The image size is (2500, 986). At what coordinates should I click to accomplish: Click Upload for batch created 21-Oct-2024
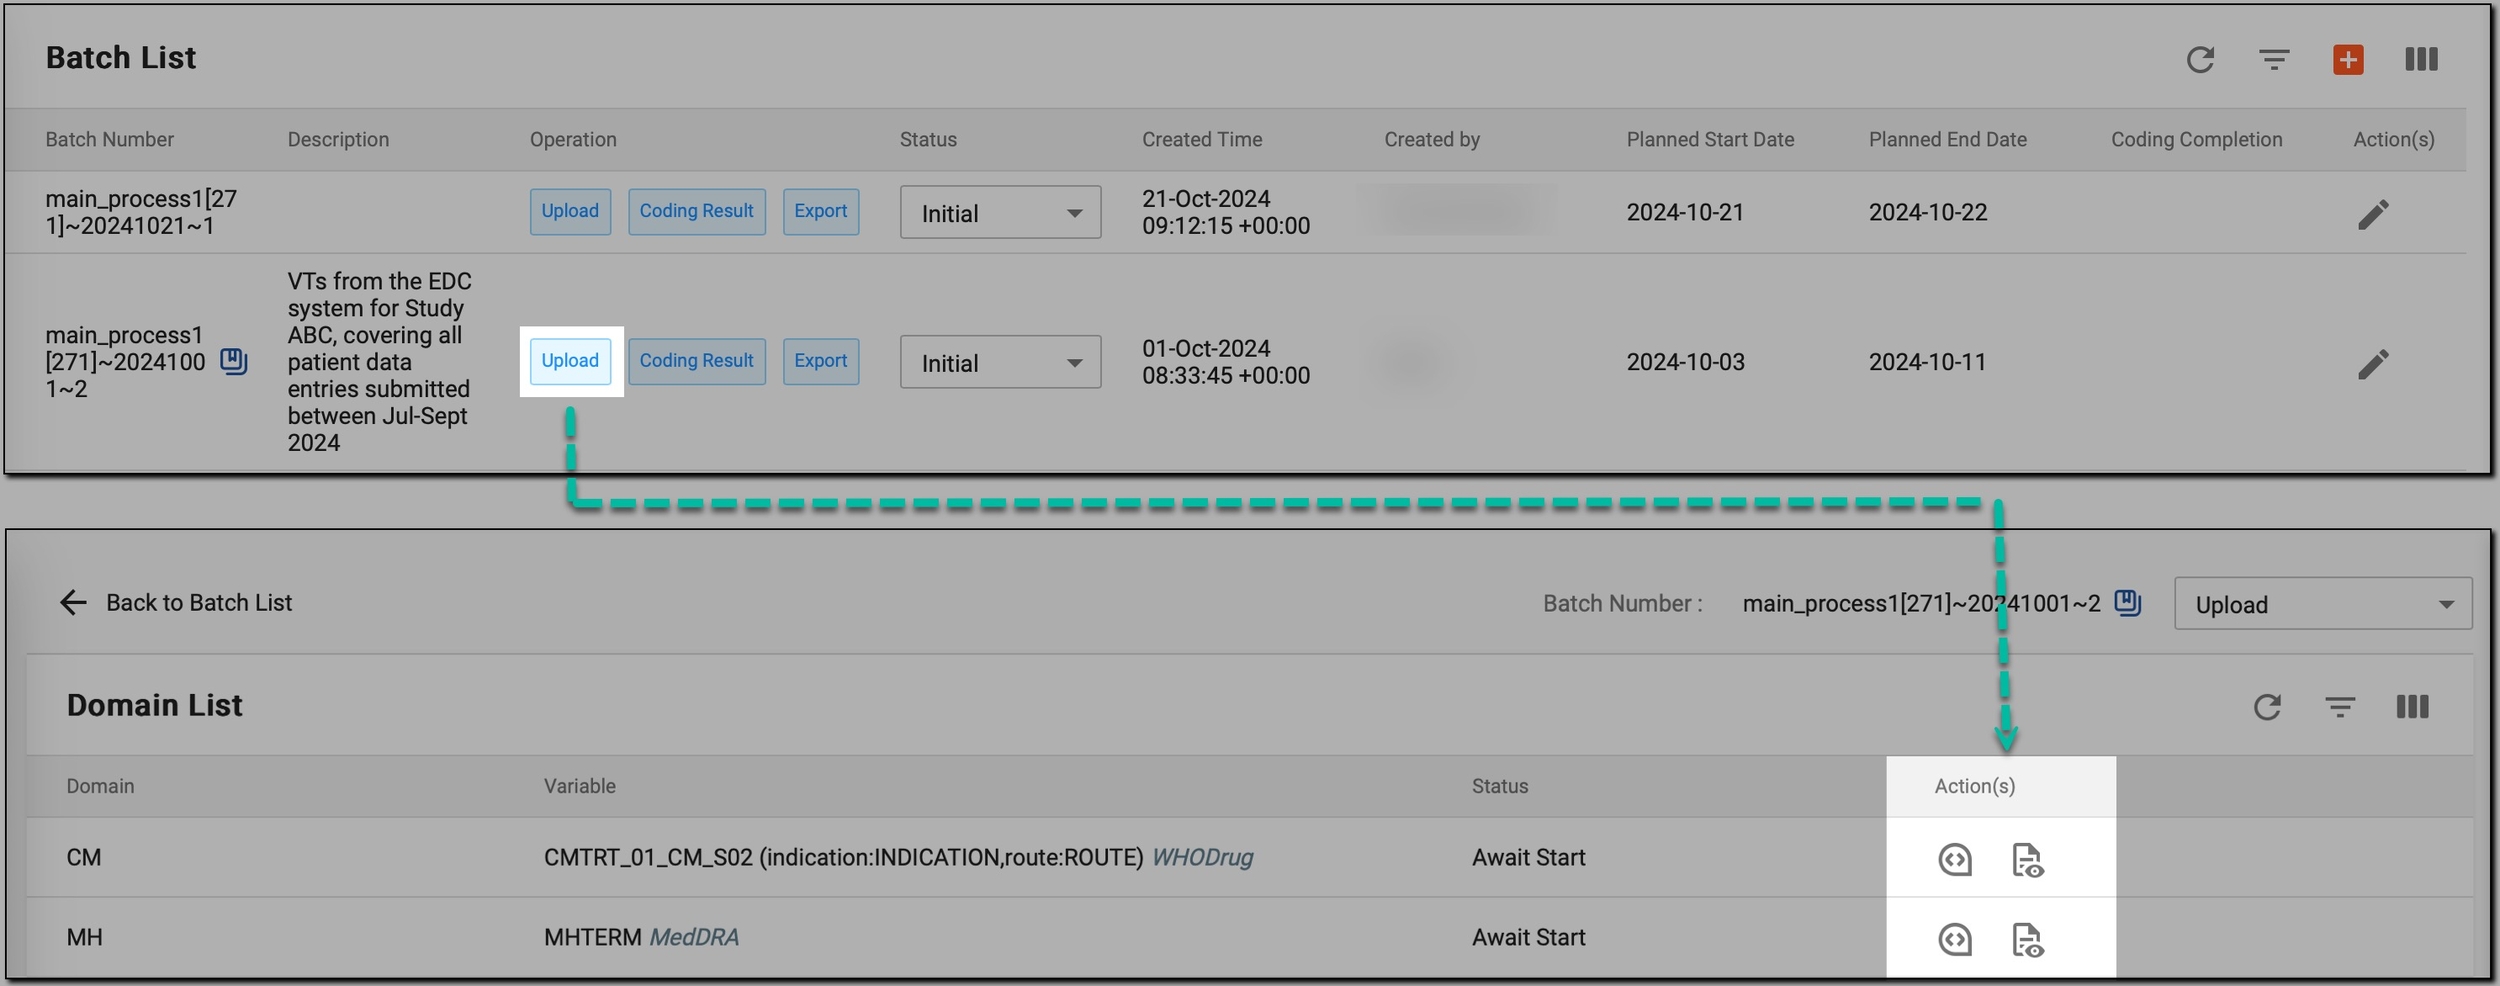coord(570,212)
